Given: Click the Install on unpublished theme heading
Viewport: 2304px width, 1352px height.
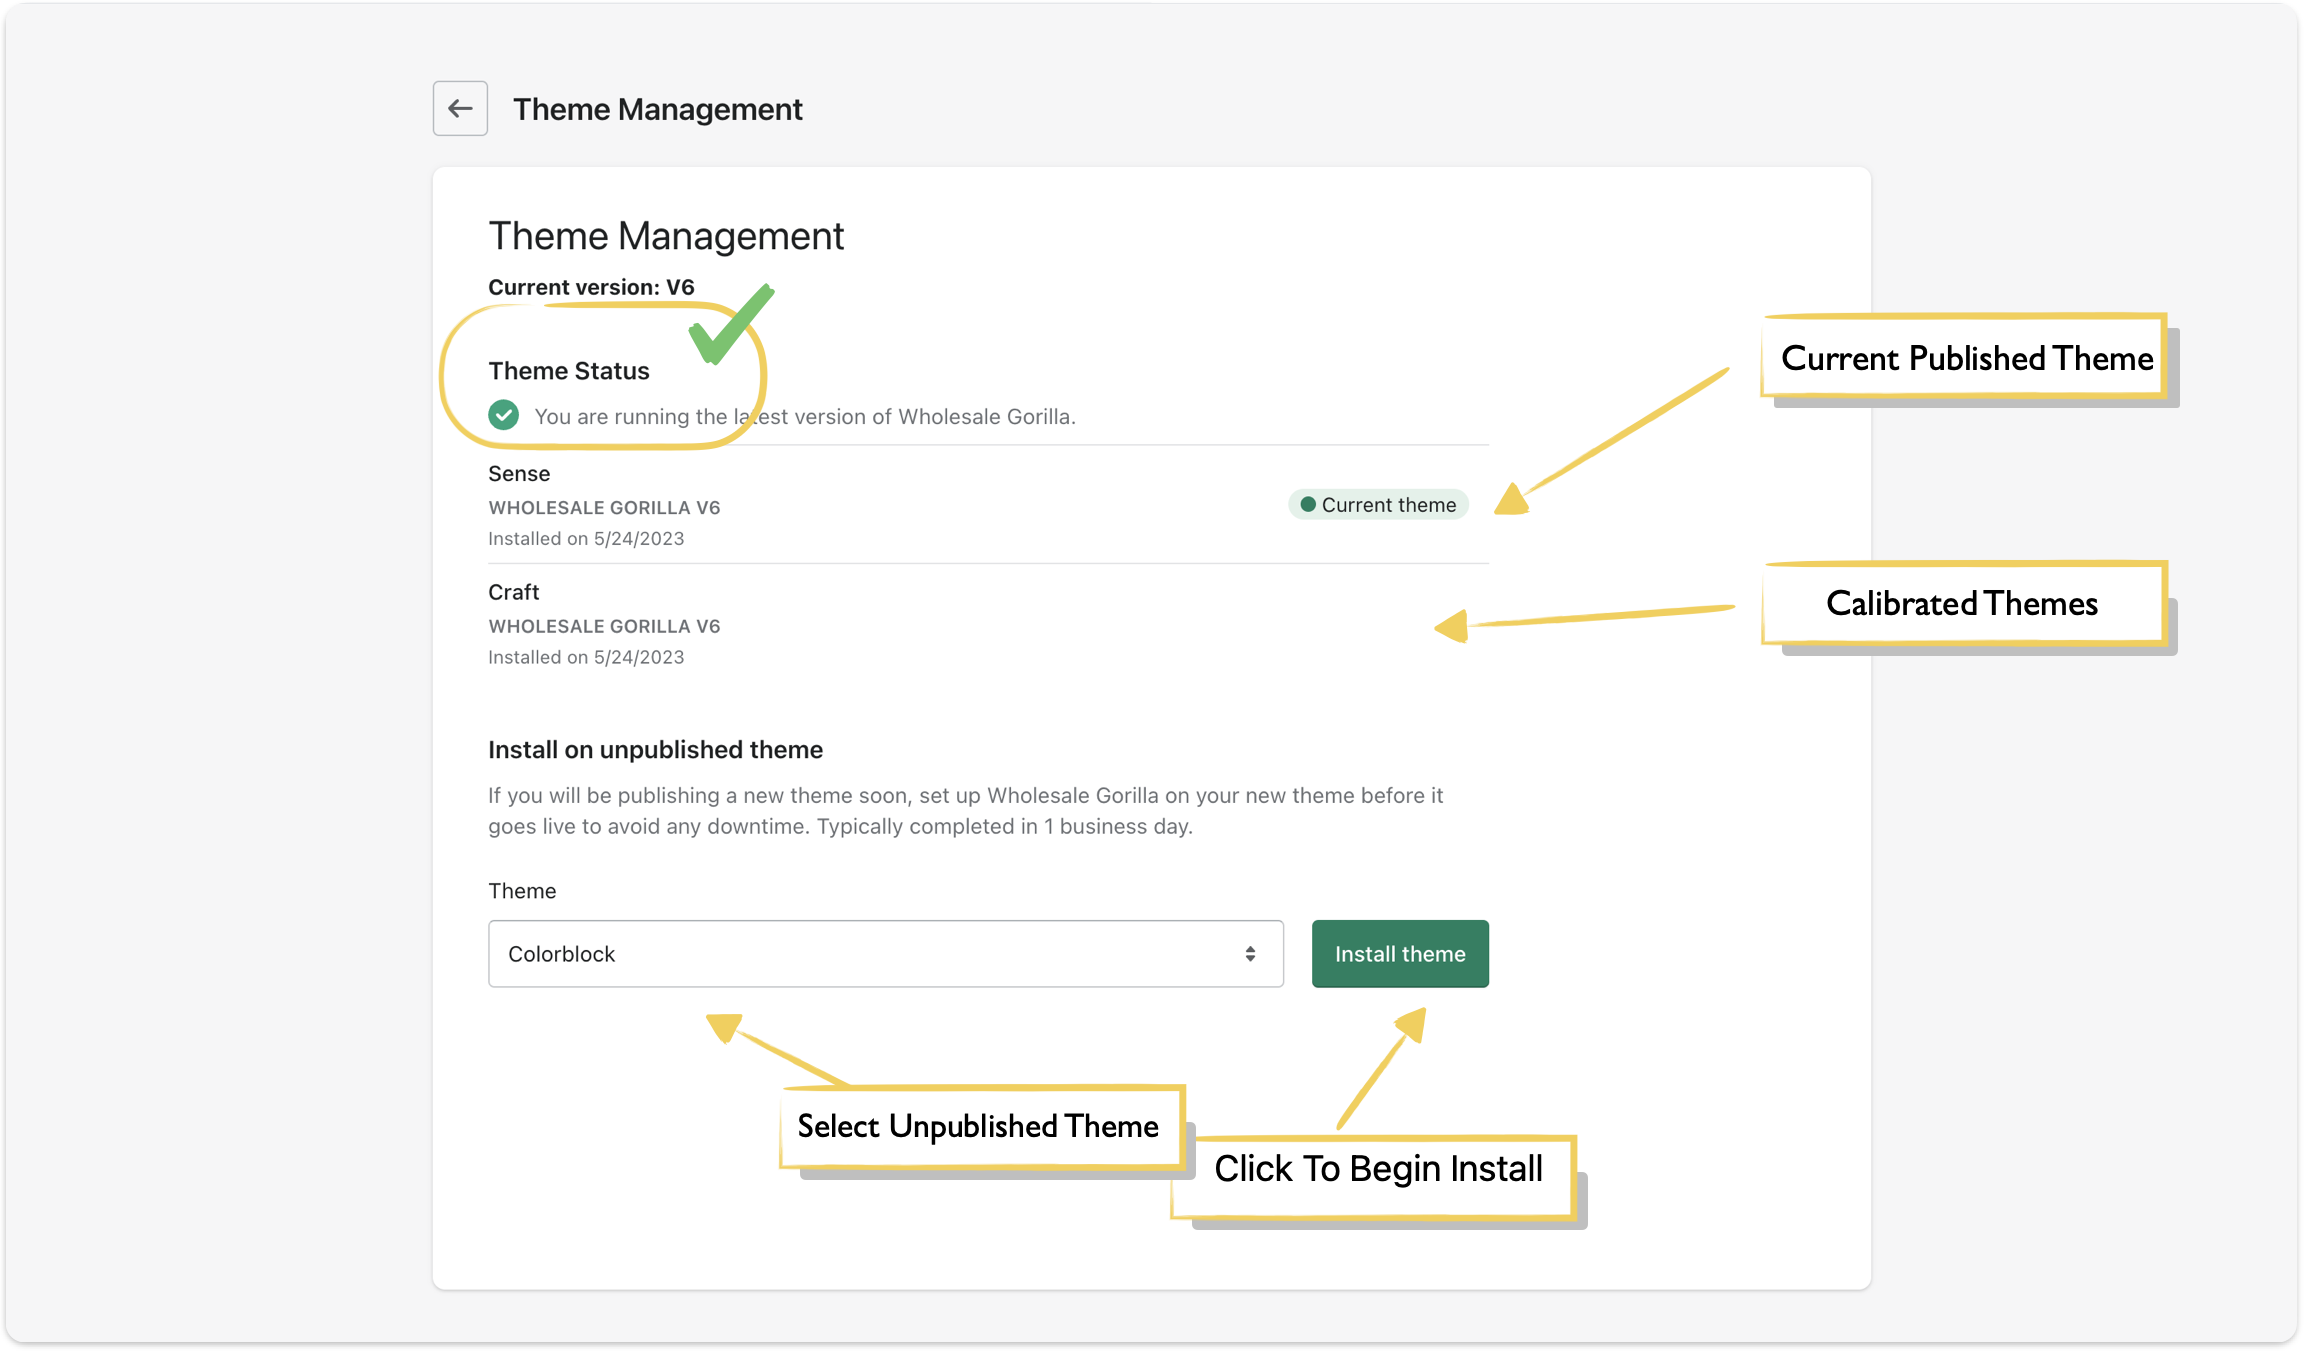Looking at the screenshot, I should (655, 750).
